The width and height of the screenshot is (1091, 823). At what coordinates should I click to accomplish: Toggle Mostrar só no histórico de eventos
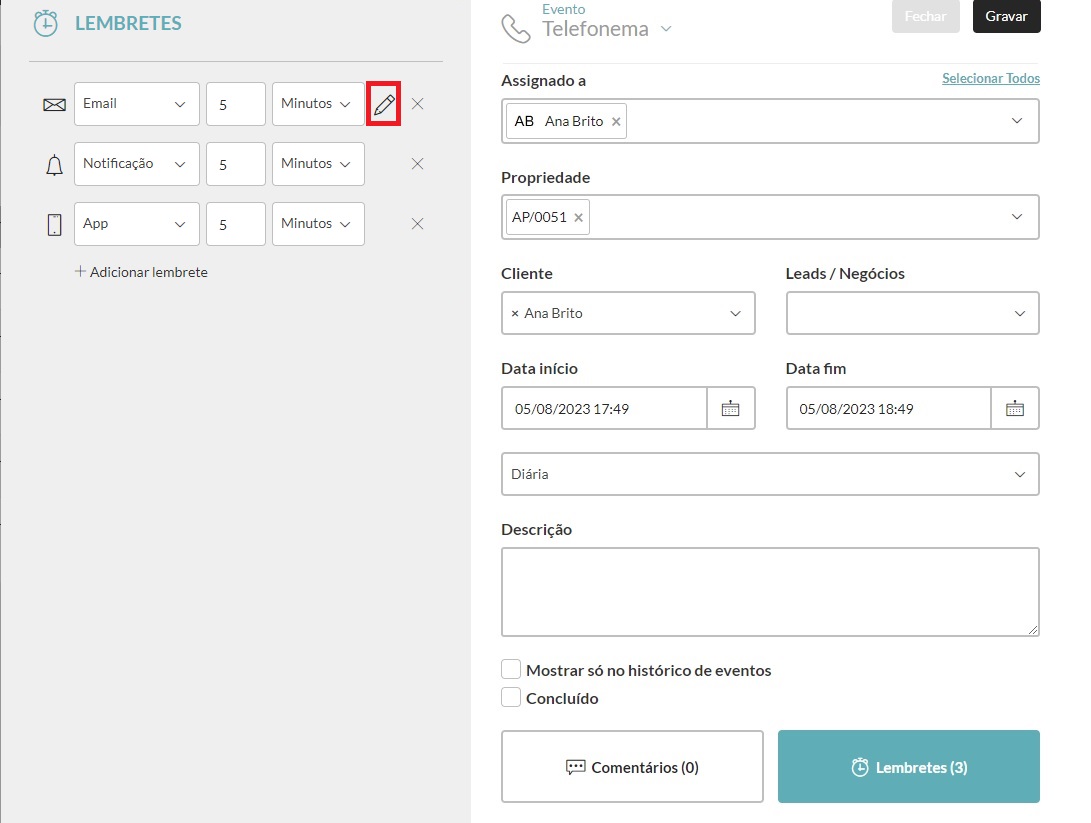[x=511, y=670]
